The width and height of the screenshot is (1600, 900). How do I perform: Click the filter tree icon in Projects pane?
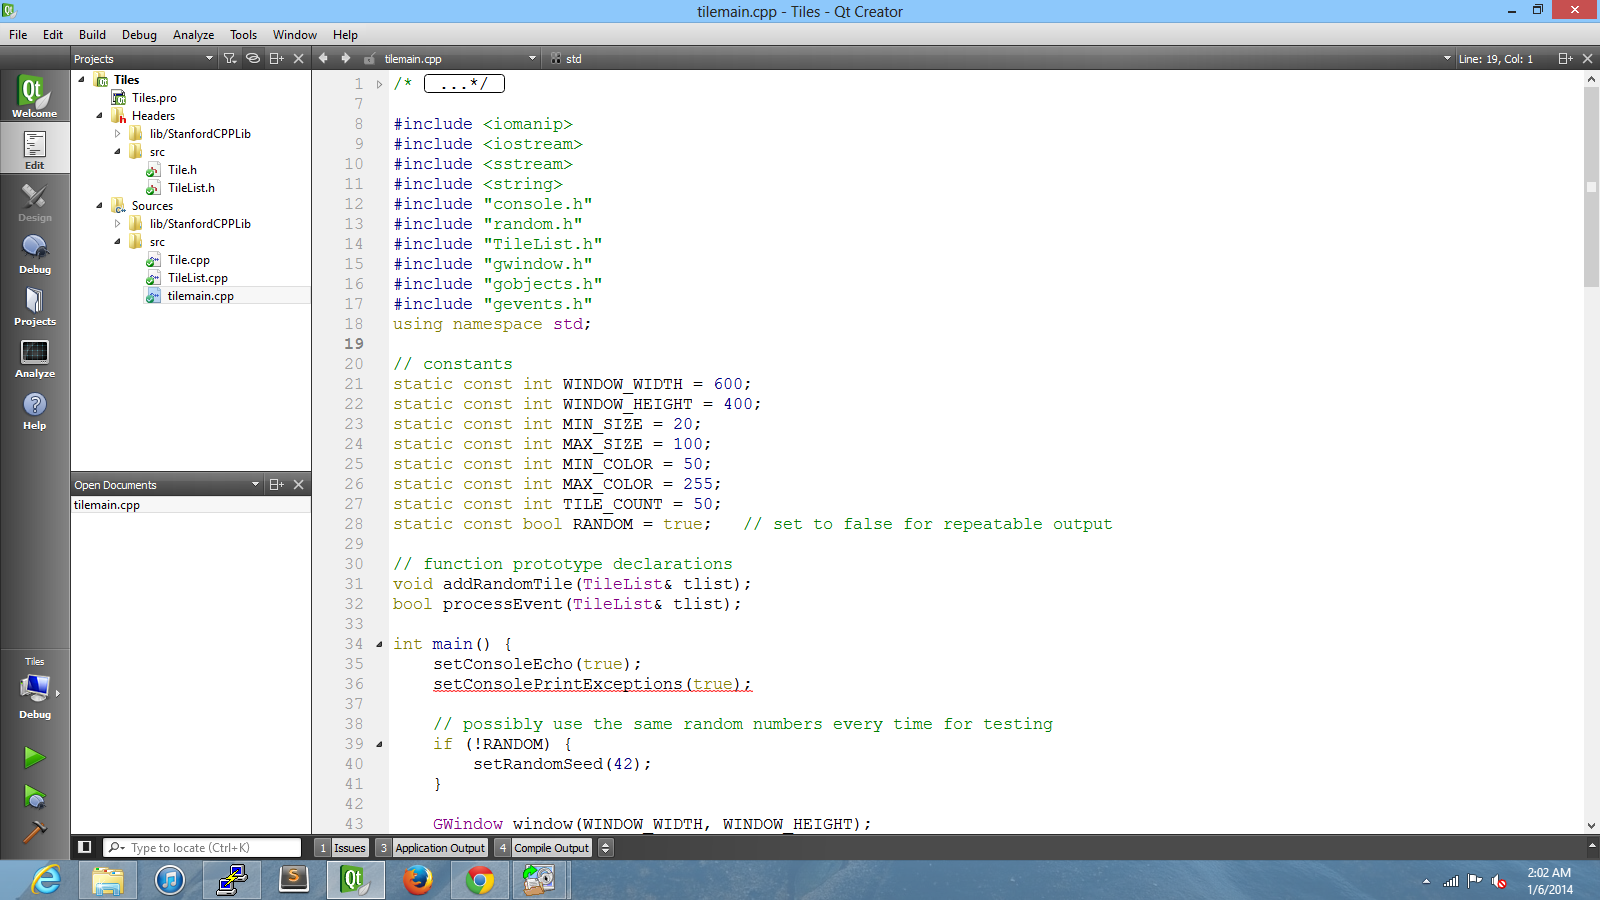(x=230, y=59)
